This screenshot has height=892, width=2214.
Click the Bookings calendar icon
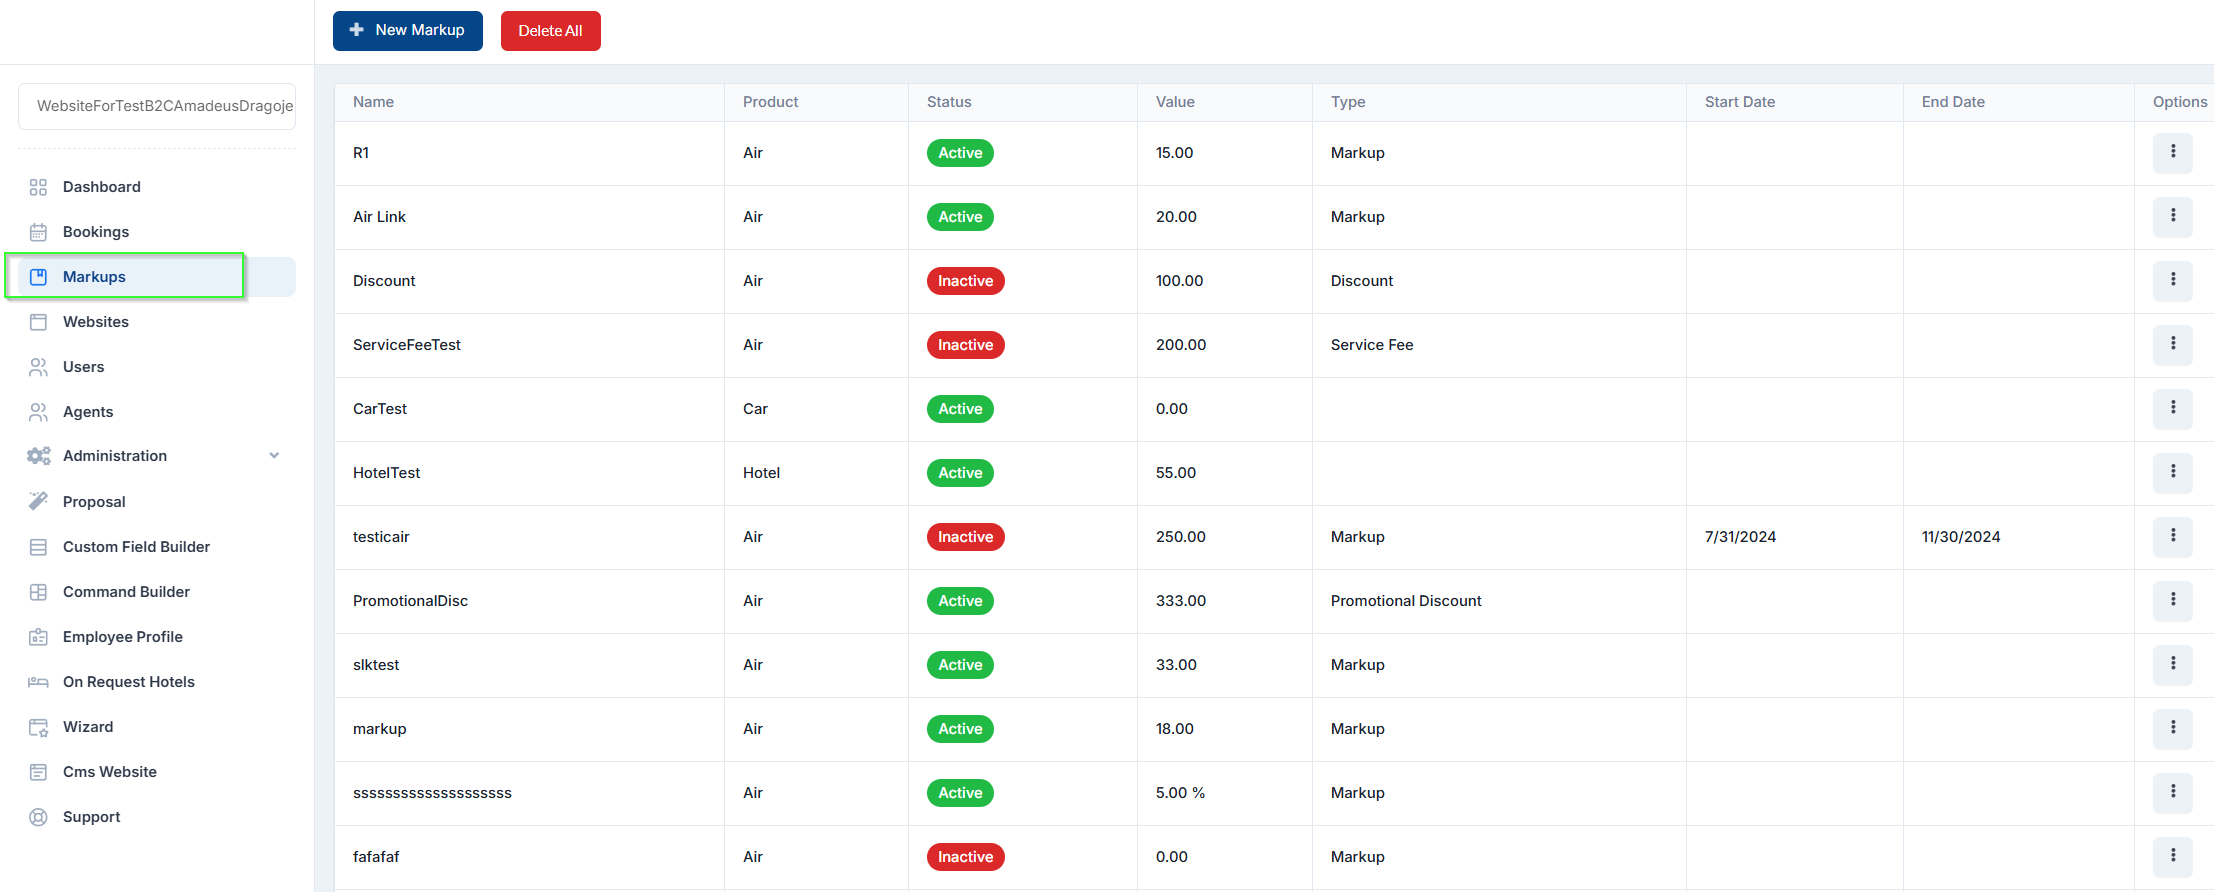(38, 232)
